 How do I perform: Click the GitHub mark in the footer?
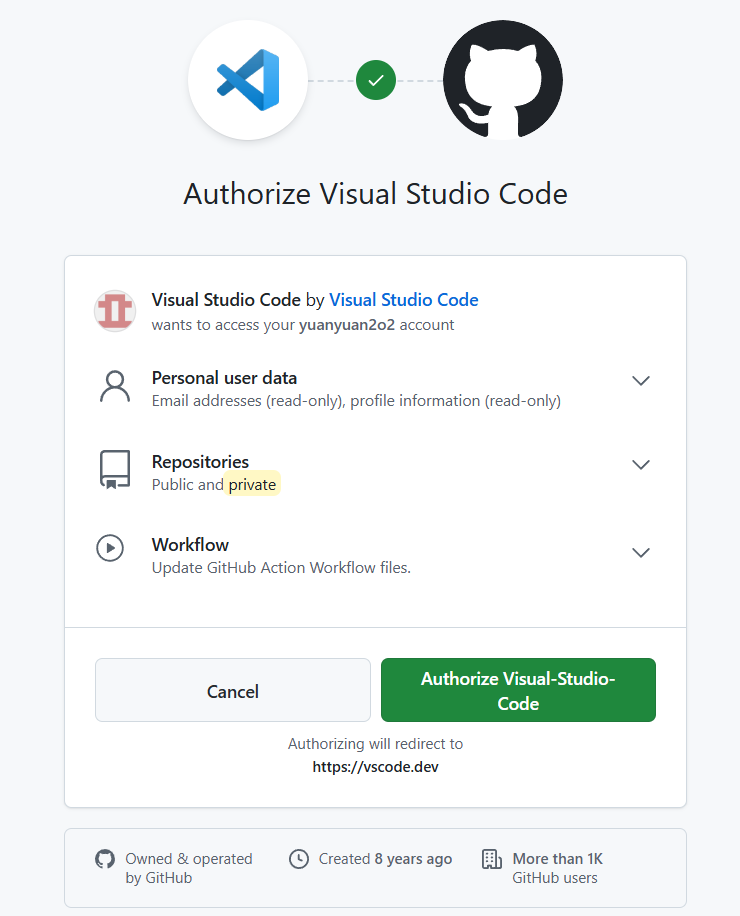[x=105, y=858]
